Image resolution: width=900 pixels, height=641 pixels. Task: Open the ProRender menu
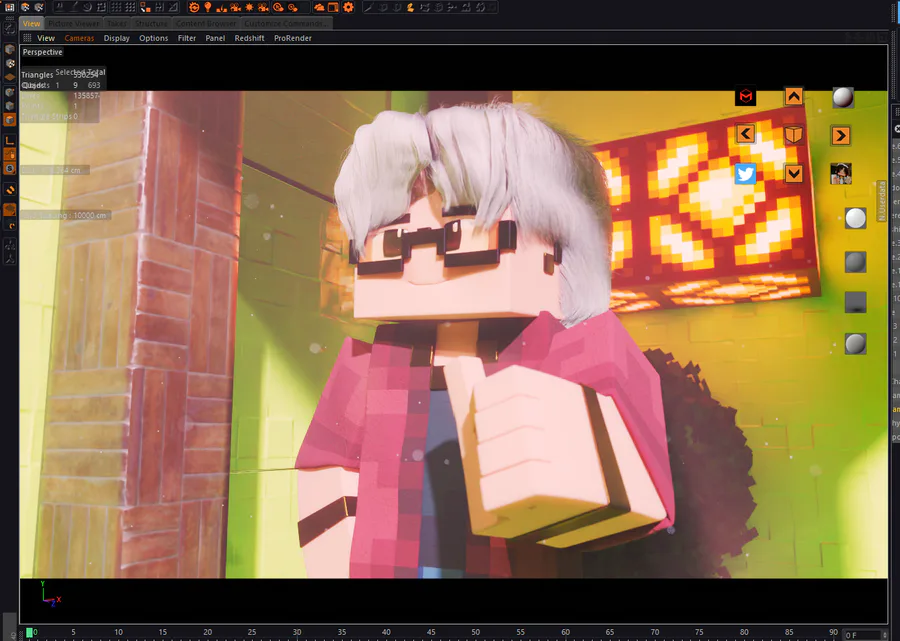[293, 38]
